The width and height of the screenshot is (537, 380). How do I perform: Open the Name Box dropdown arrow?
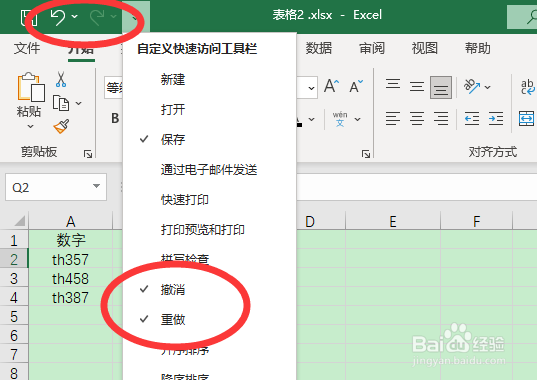(x=97, y=186)
